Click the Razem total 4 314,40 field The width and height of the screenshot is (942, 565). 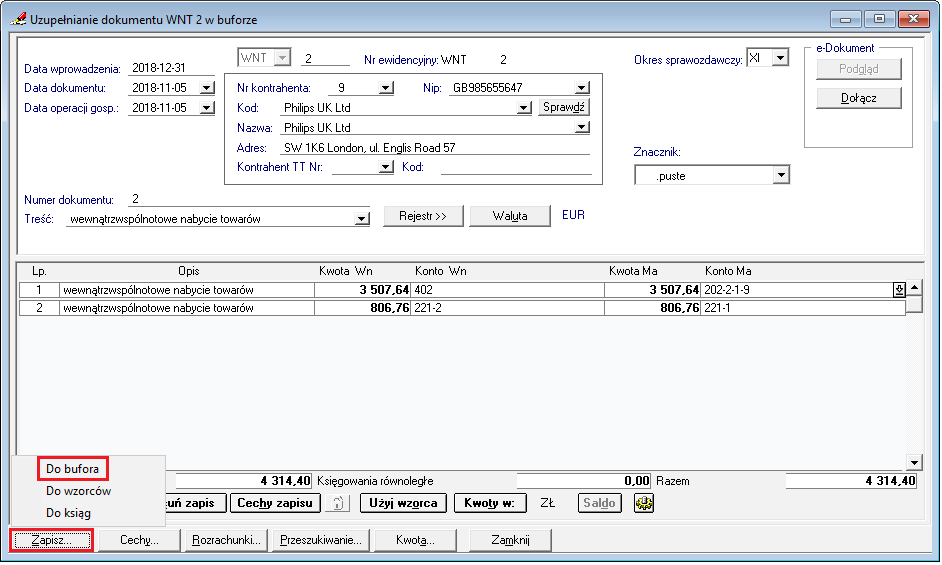click(851, 481)
